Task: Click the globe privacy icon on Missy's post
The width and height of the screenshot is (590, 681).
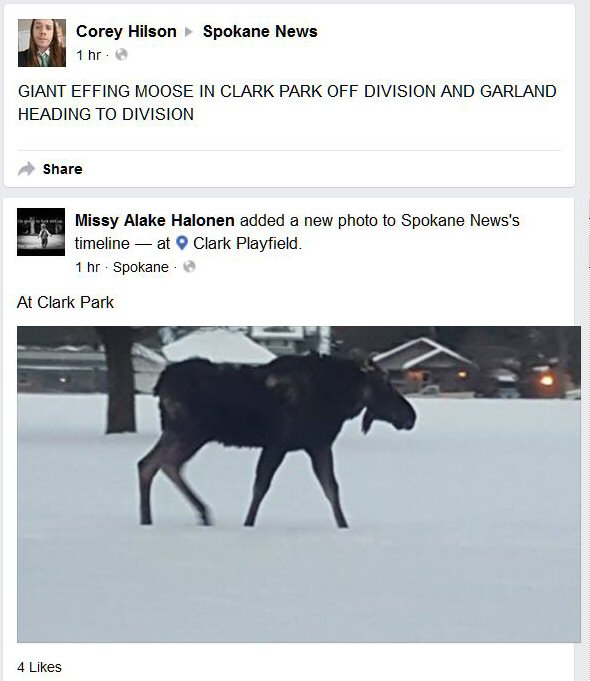Action: [x=189, y=267]
